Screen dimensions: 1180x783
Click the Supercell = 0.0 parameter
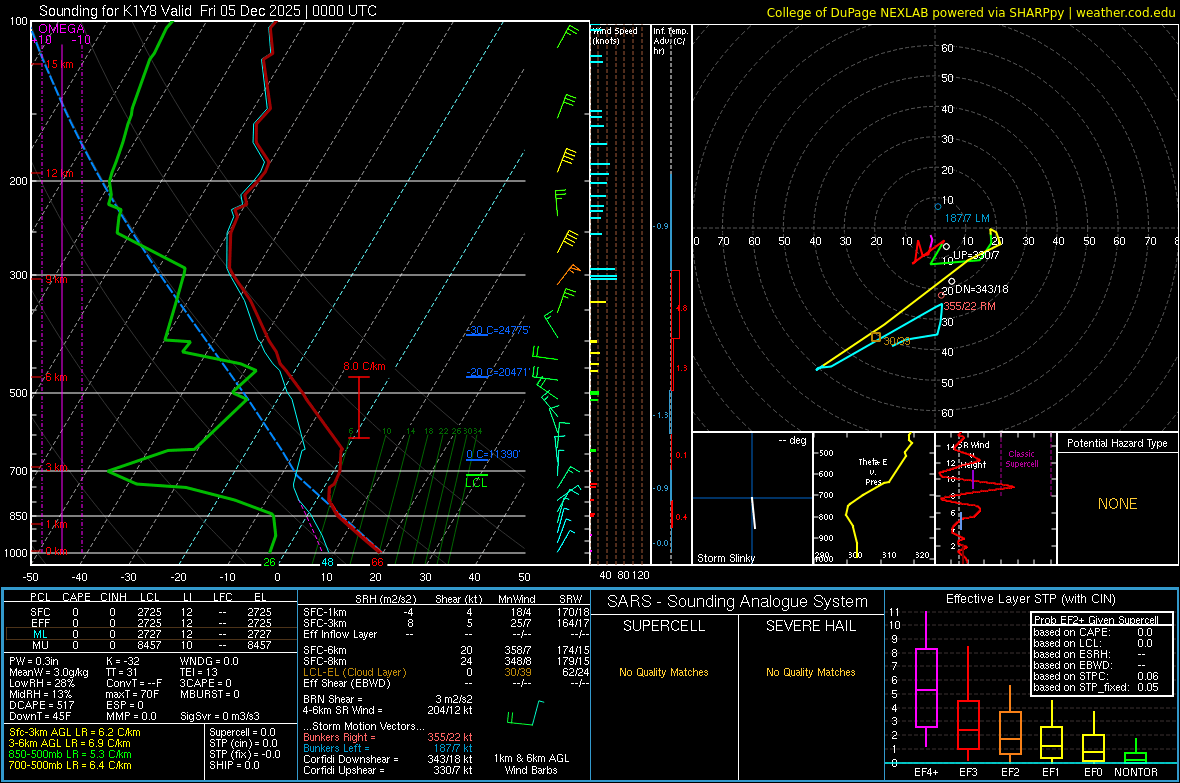pyautogui.click(x=242, y=733)
